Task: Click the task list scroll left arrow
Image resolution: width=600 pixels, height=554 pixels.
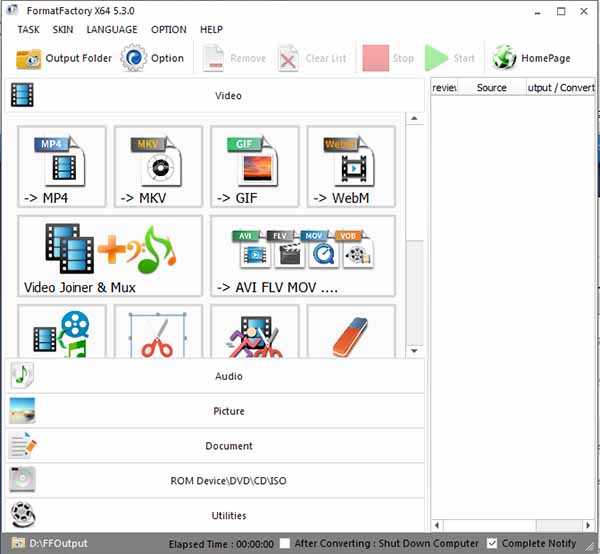Action: 437,525
